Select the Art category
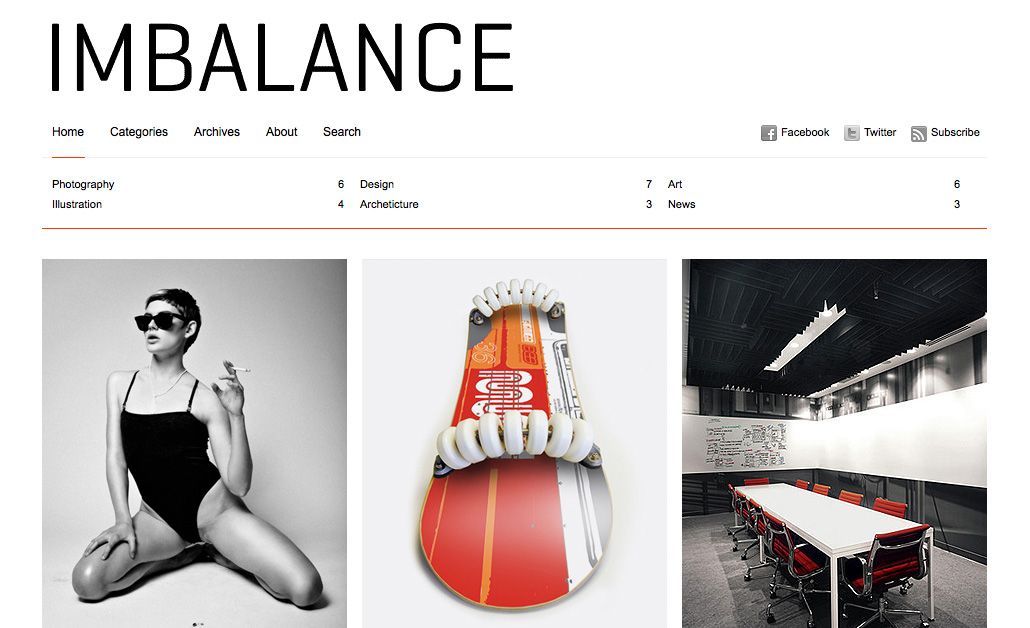Screen dimensions: 1030x628 pyautogui.click(x=675, y=184)
